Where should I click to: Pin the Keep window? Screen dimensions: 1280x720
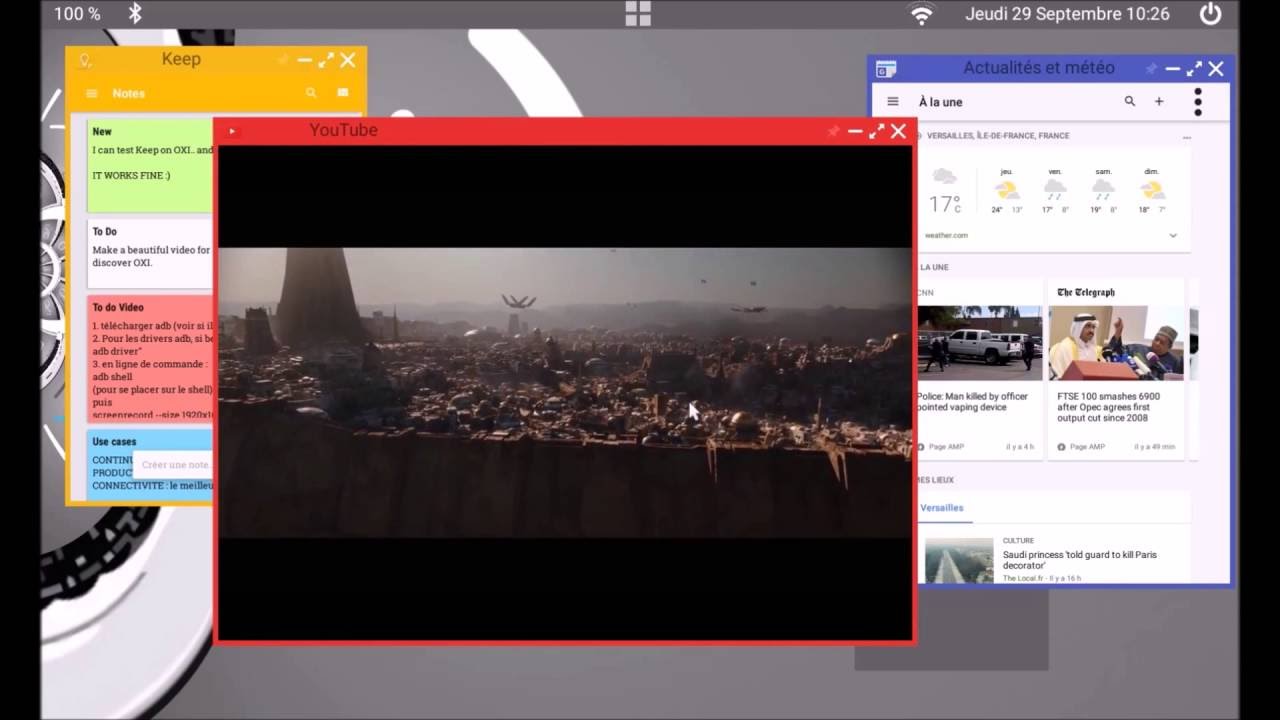(283, 61)
